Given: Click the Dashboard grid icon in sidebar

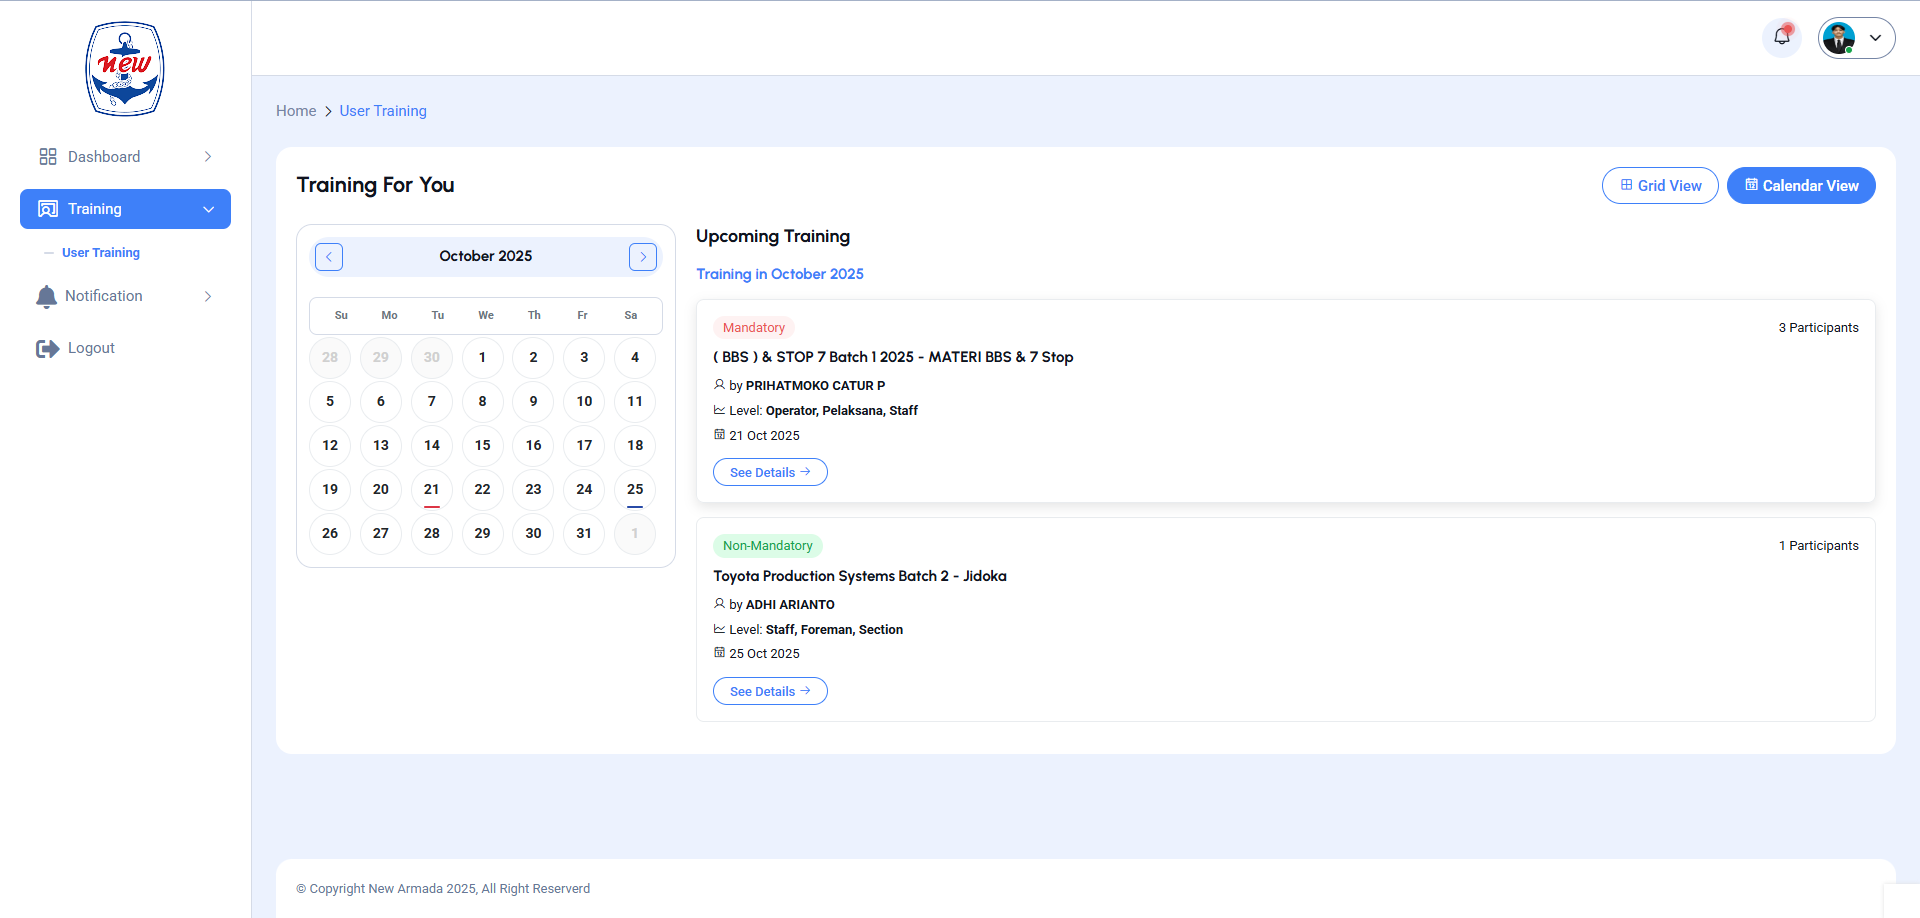Looking at the screenshot, I should pos(48,157).
